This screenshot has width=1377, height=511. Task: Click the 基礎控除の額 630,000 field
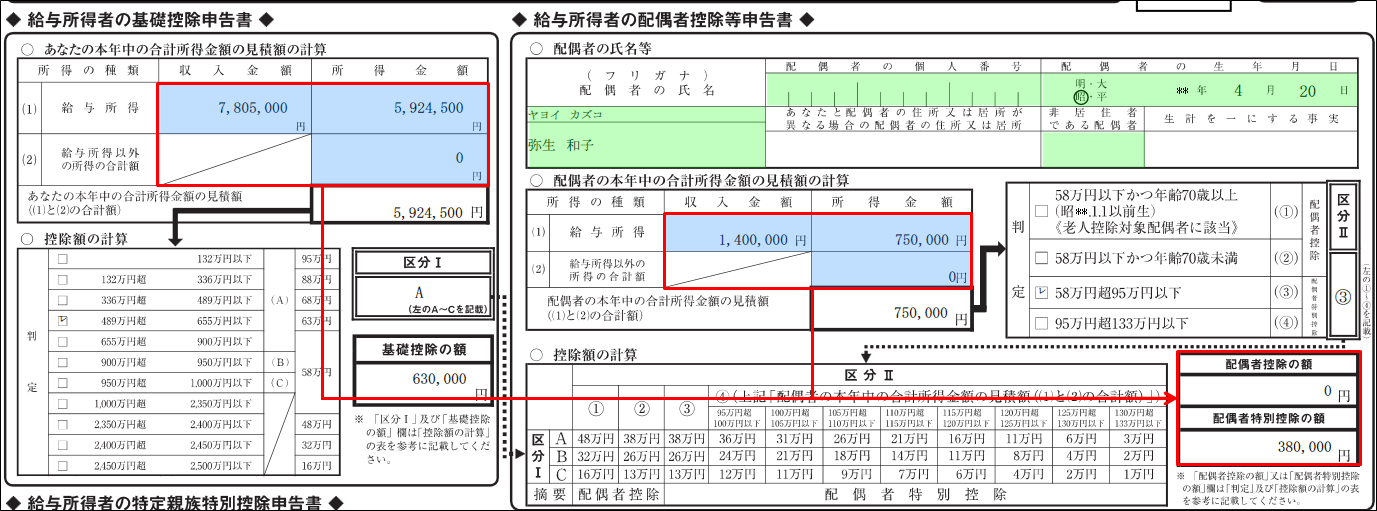421,380
